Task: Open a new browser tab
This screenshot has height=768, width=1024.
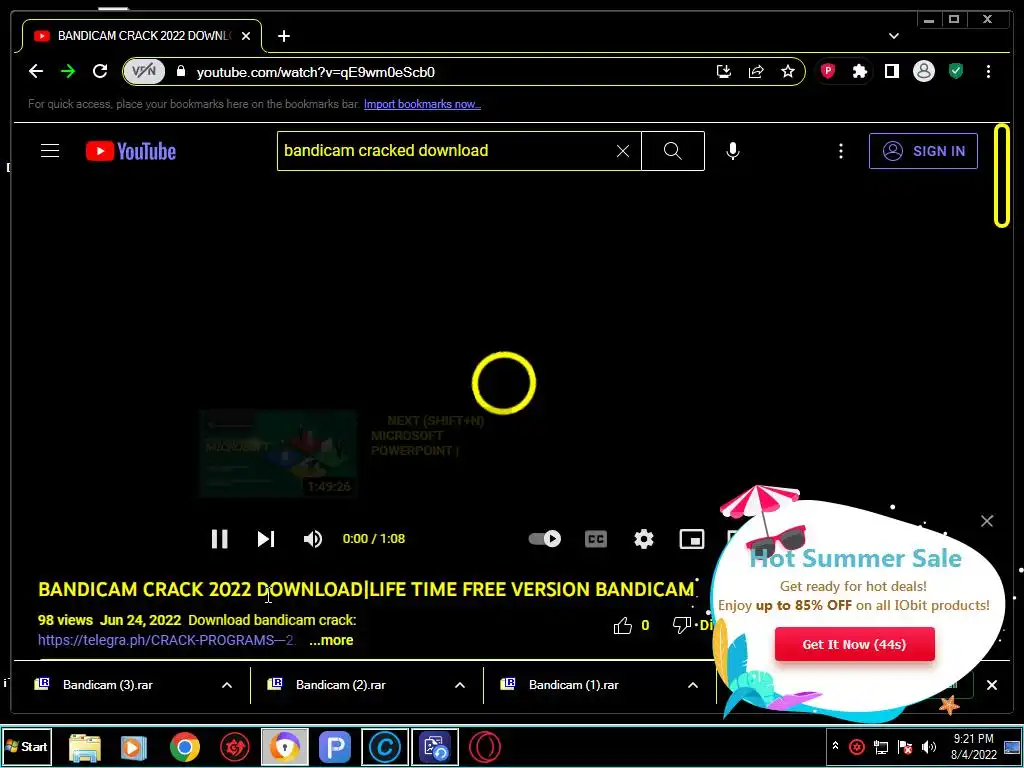Action: pyautogui.click(x=283, y=36)
